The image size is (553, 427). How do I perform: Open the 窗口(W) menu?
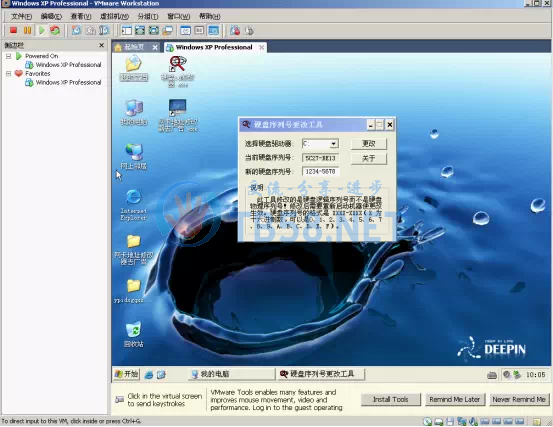178,16
